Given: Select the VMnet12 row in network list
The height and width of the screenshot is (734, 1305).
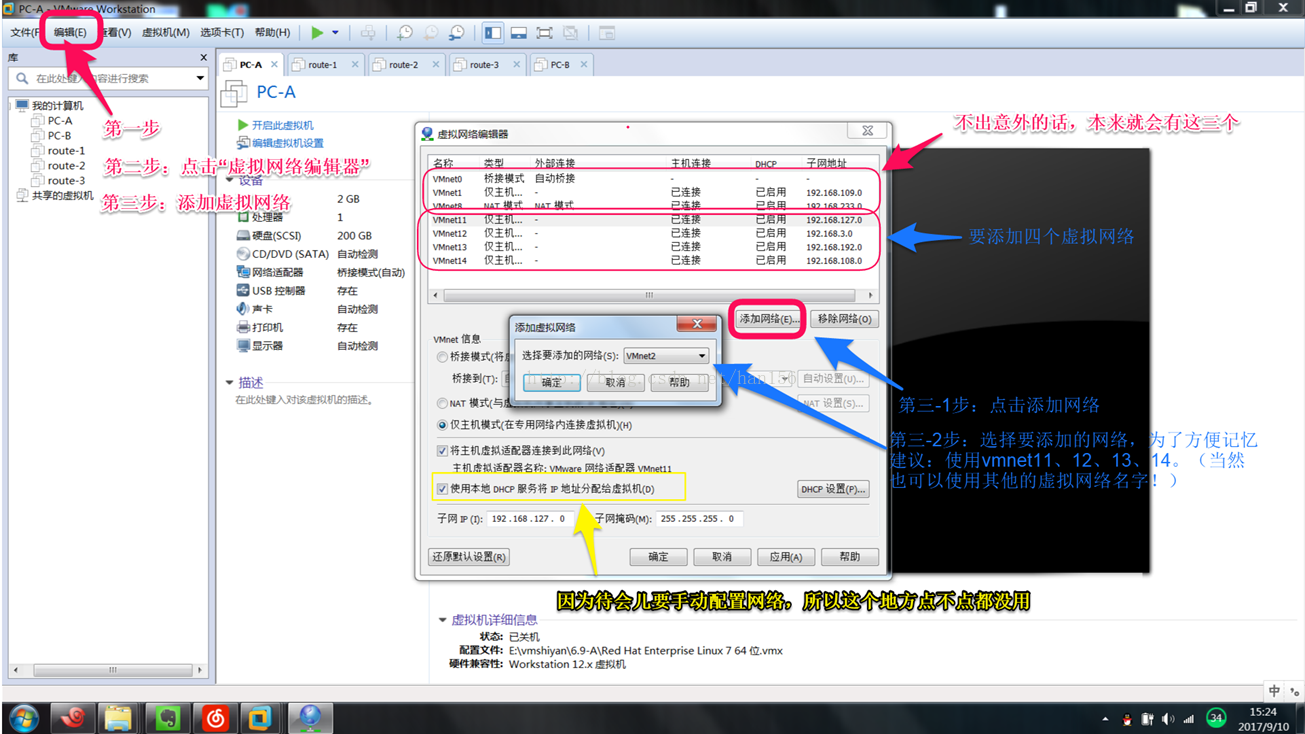Looking at the screenshot, I should click(x=653, y=233).
